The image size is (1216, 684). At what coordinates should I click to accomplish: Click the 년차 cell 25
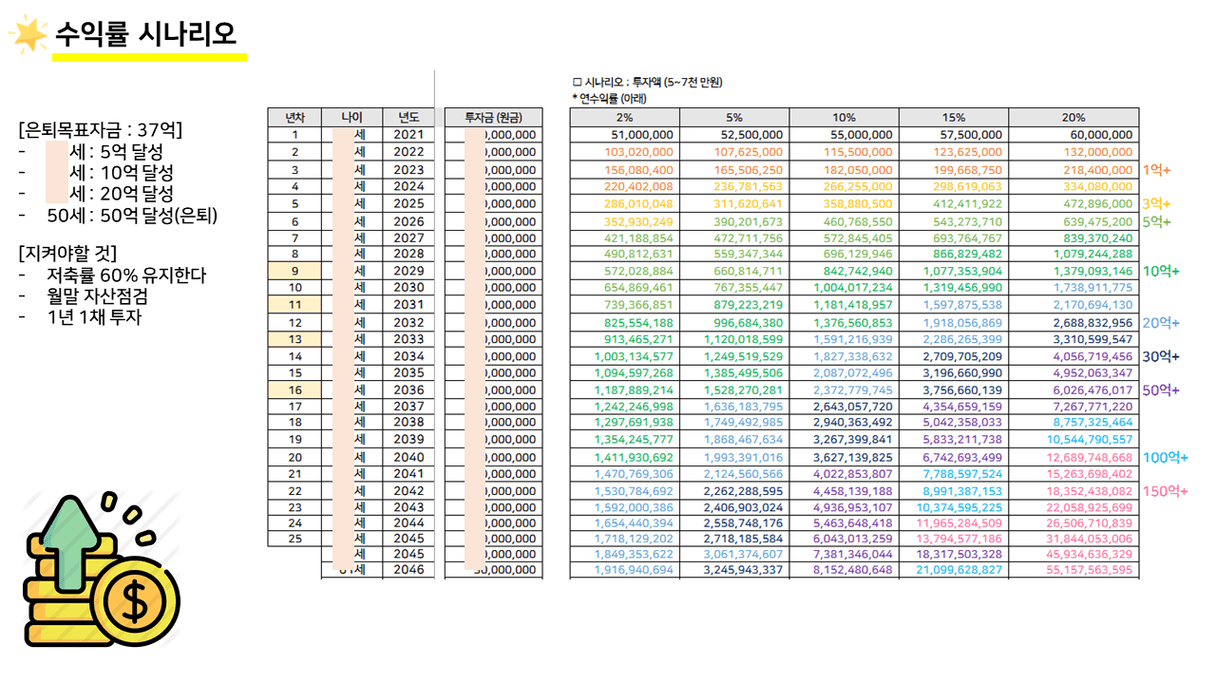[295, 538]
